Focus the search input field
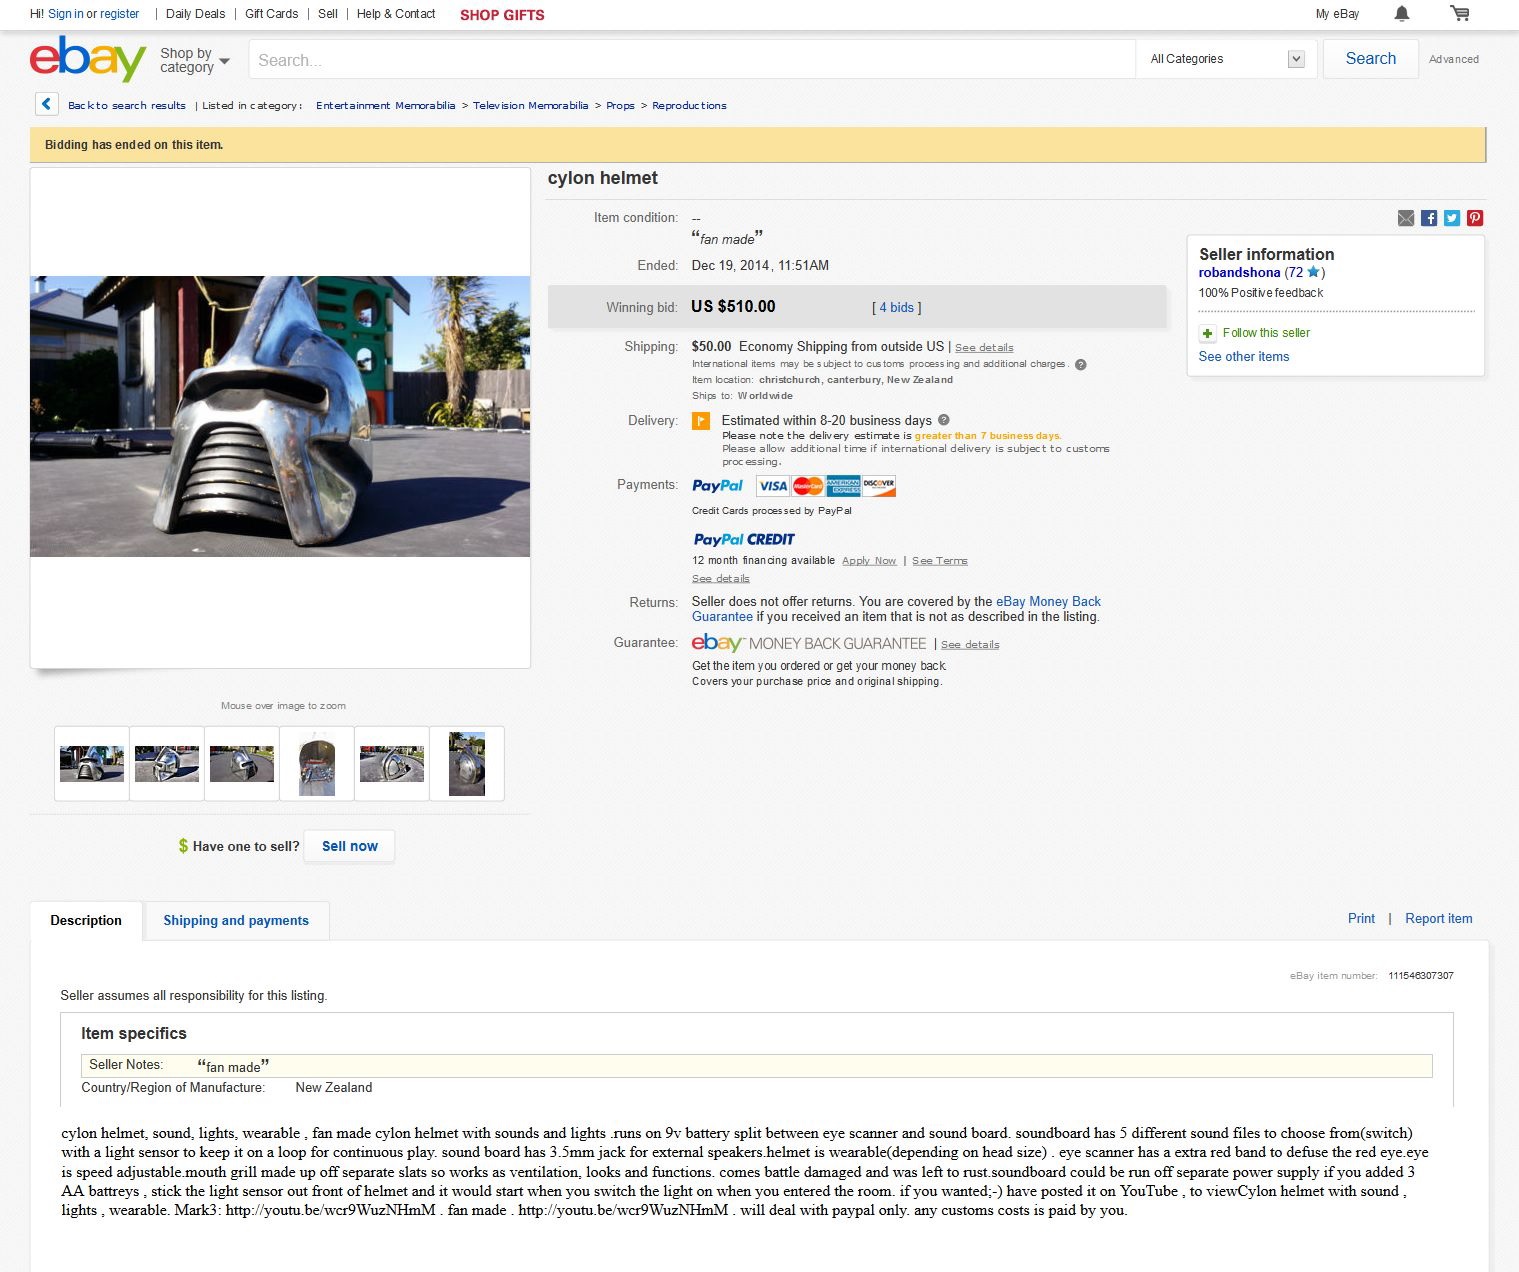 [x=692, y=59]
